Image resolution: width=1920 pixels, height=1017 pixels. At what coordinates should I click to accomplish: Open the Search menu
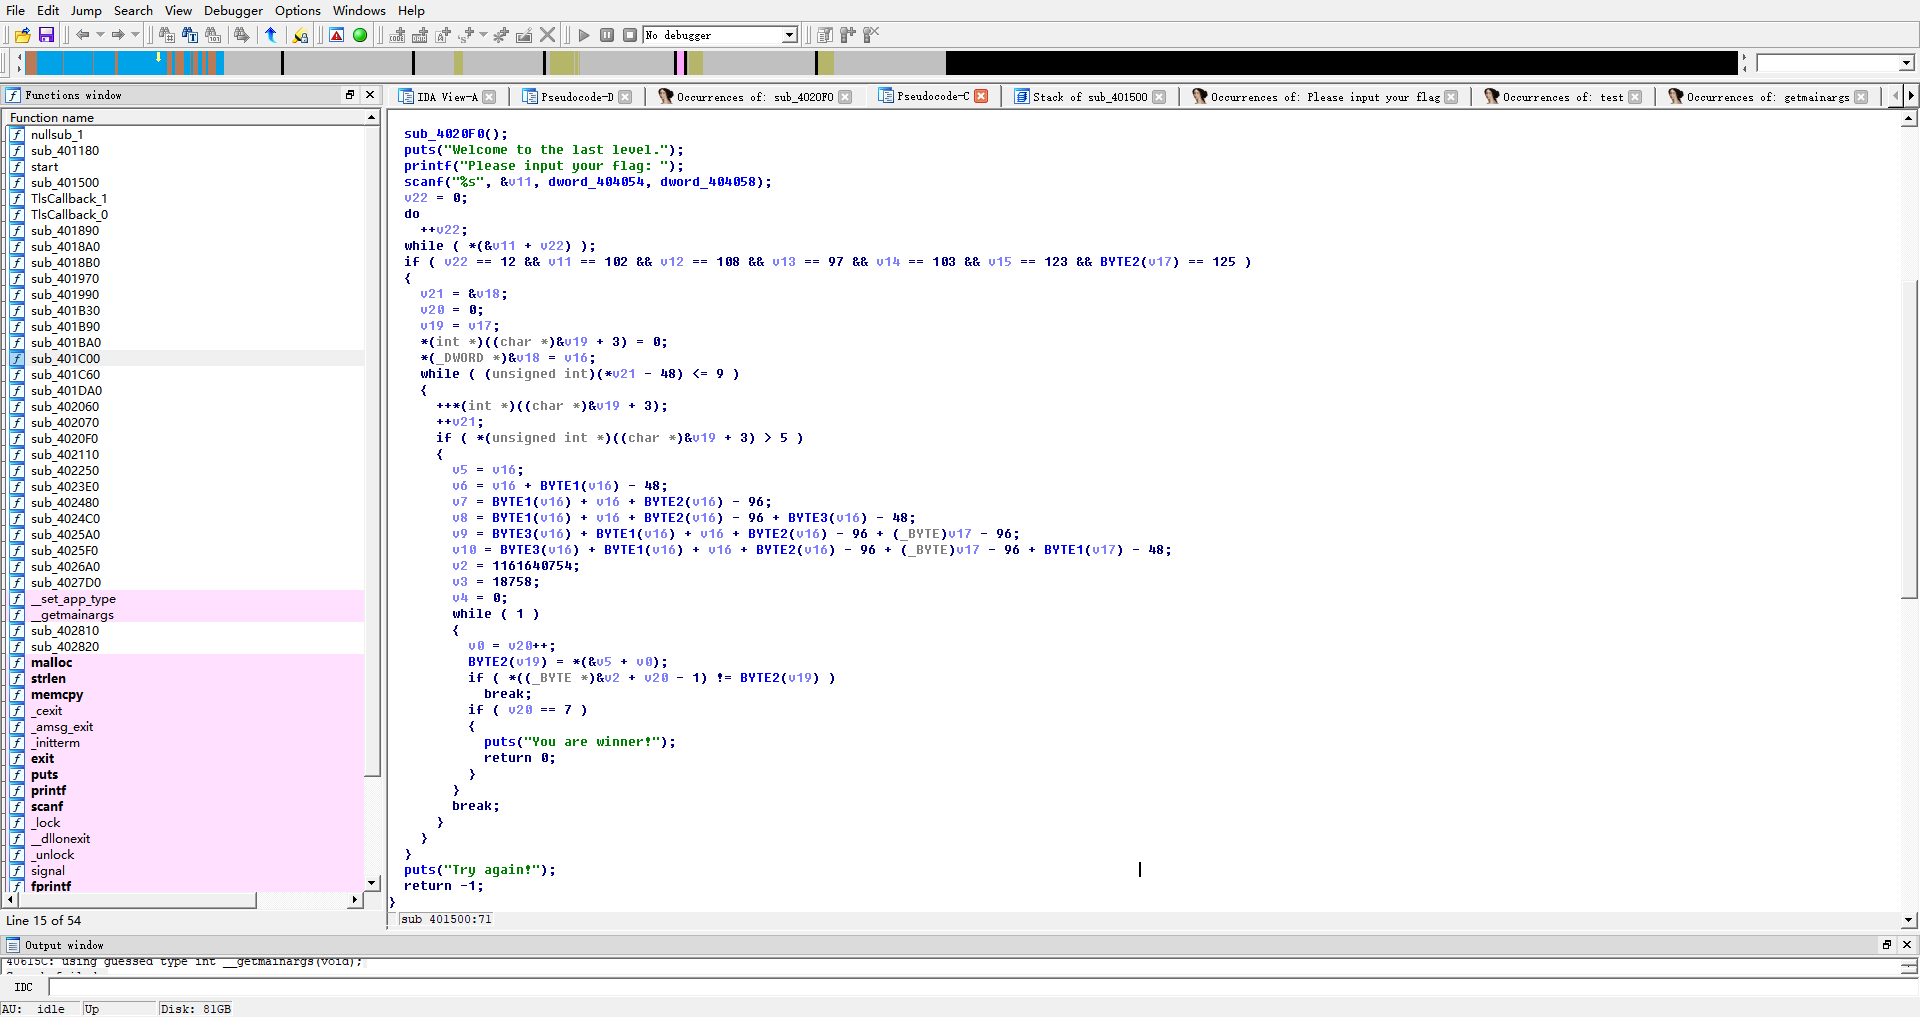click(133, 10)
